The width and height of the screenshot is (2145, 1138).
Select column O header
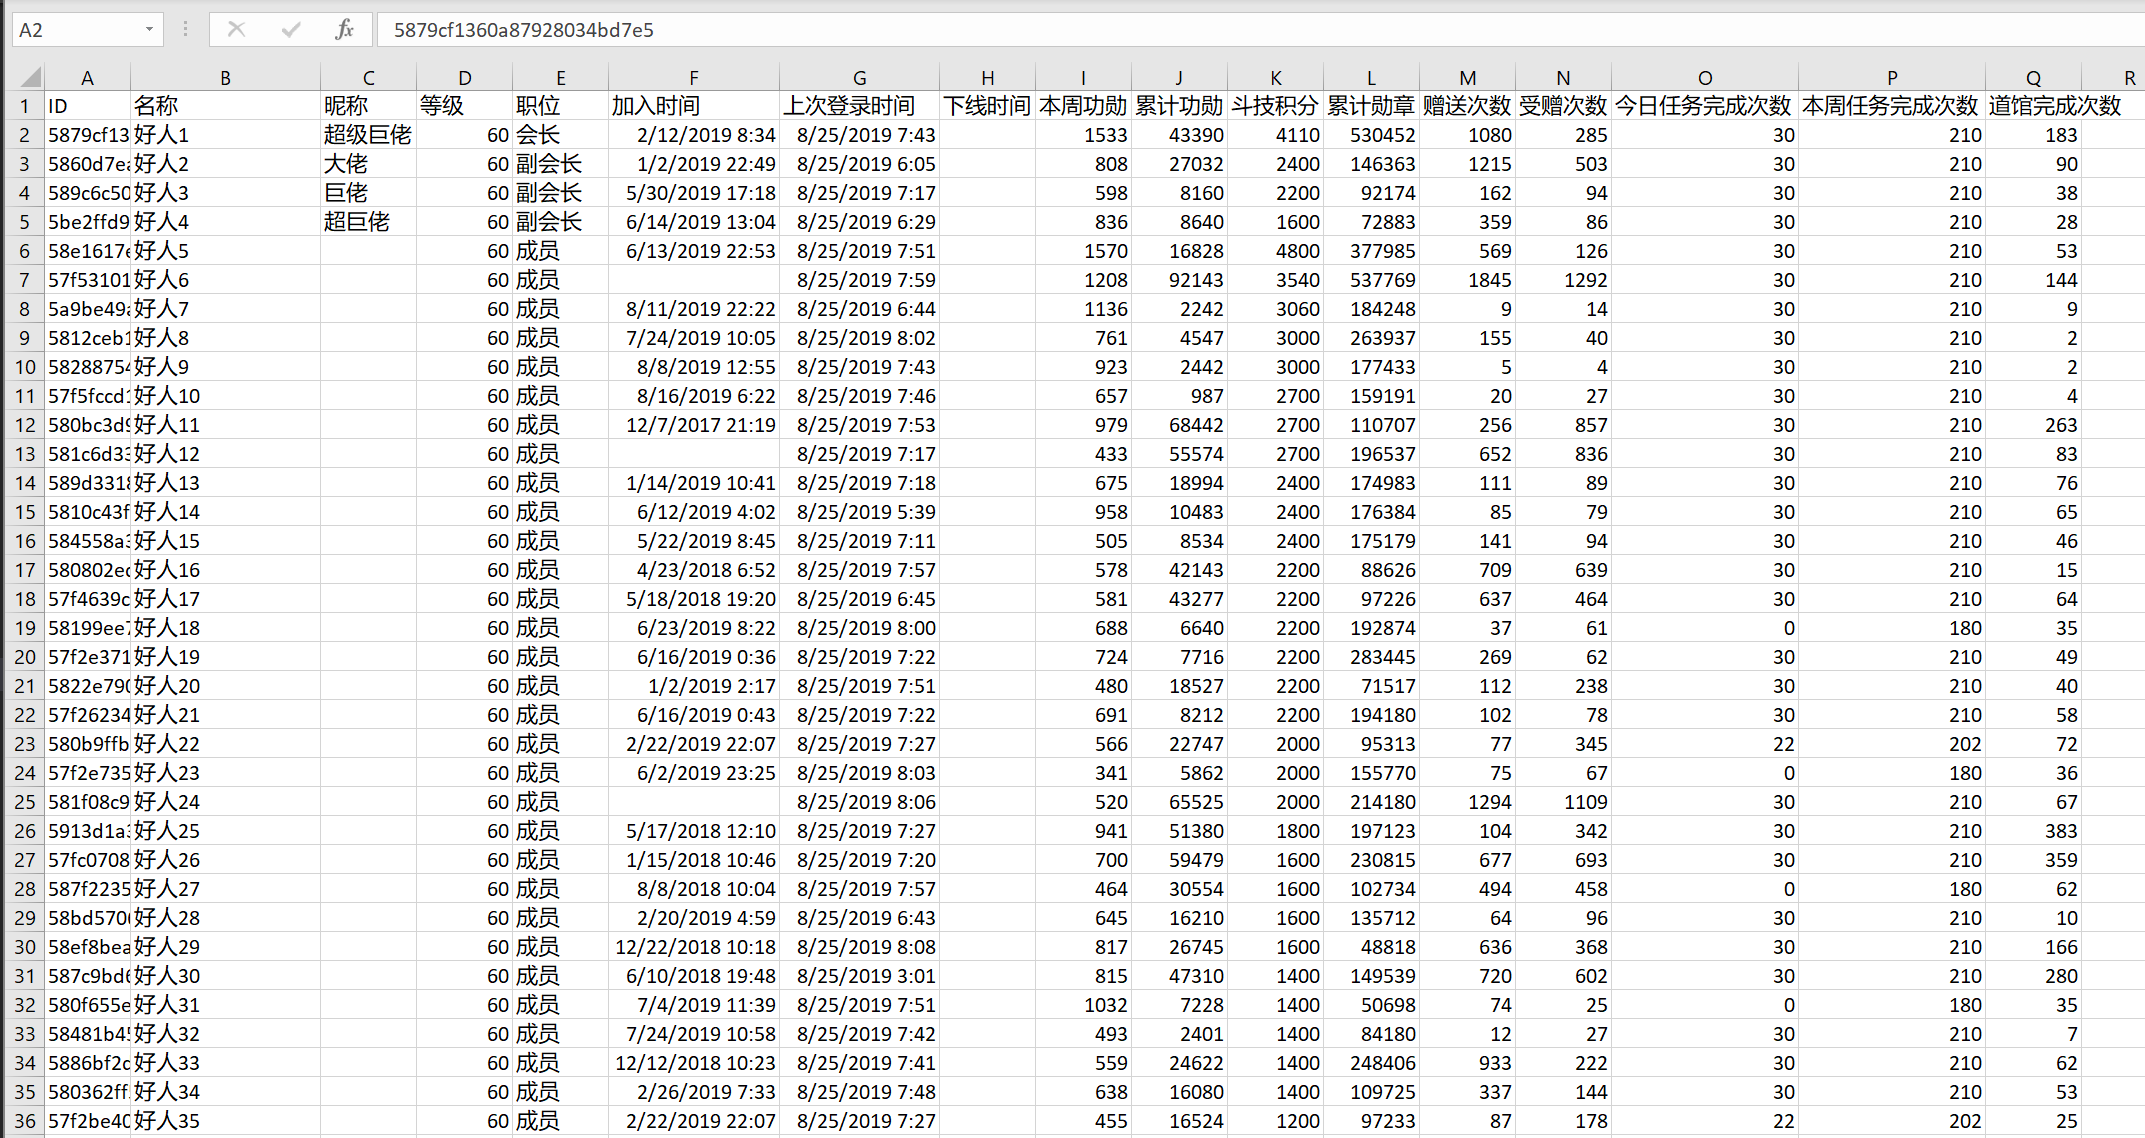(x=1704, y=78)
